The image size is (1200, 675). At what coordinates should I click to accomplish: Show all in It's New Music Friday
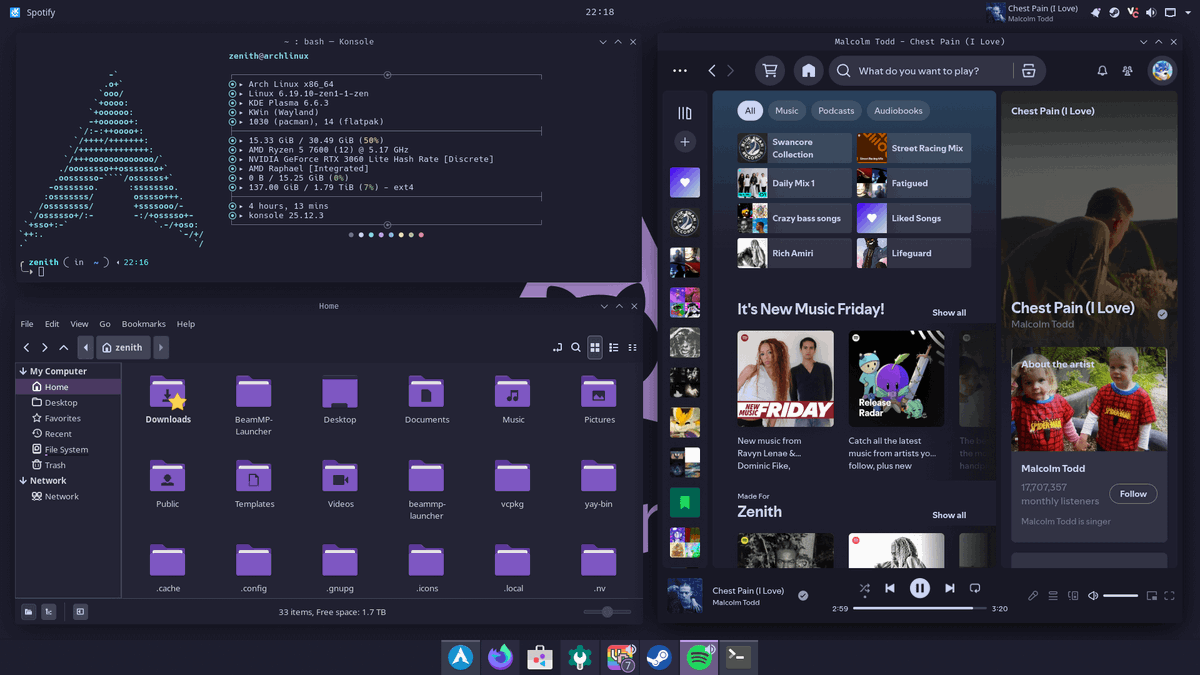click(949, 313)
